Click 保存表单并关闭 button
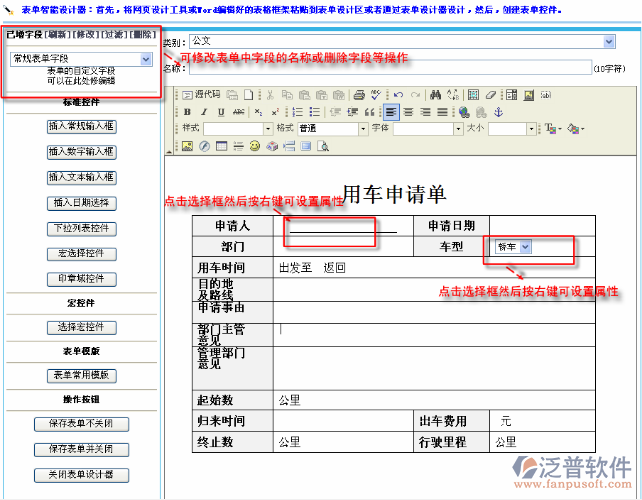Image resolution: width=642 pixels, height=500 pixels. (81, 449)
